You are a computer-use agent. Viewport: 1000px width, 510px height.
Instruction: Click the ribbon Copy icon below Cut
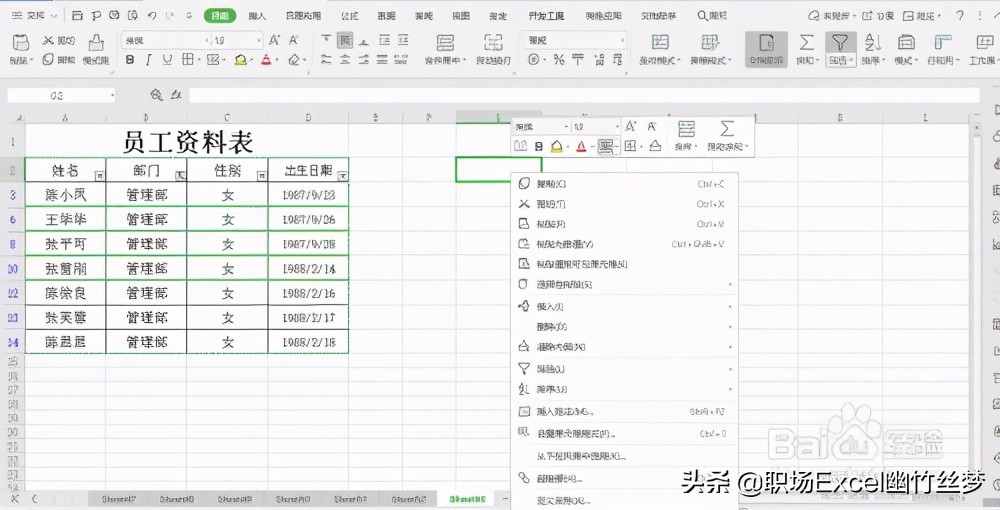pyautogui.click(x=48, y=59)
